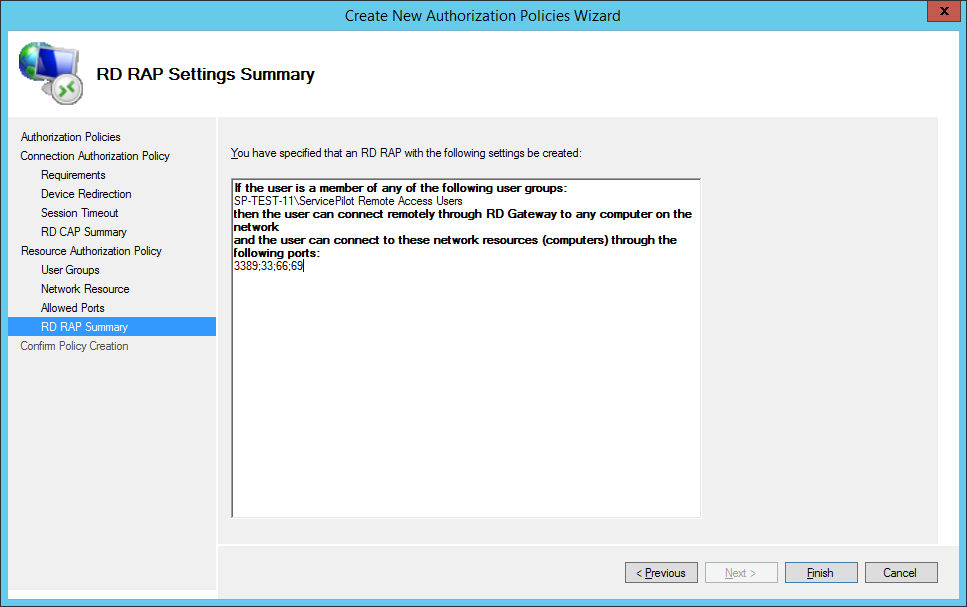Click inside the RD RAP summary text box
Screen dimensions: 967x607
click(x=465, y=400)
